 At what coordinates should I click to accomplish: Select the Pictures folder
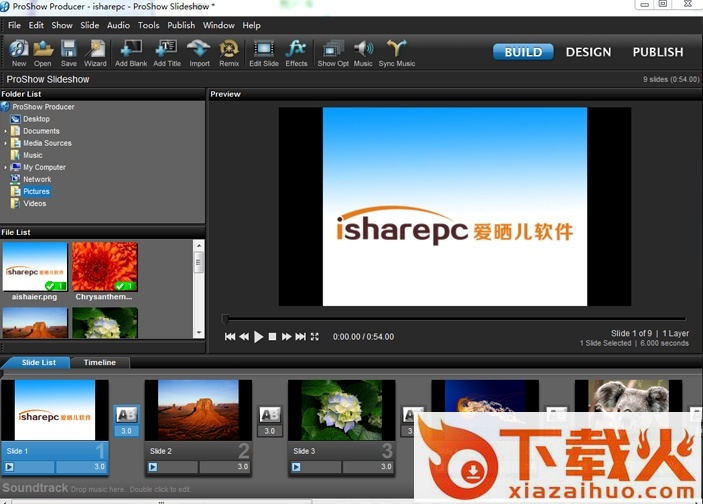[x=36, y=191]
